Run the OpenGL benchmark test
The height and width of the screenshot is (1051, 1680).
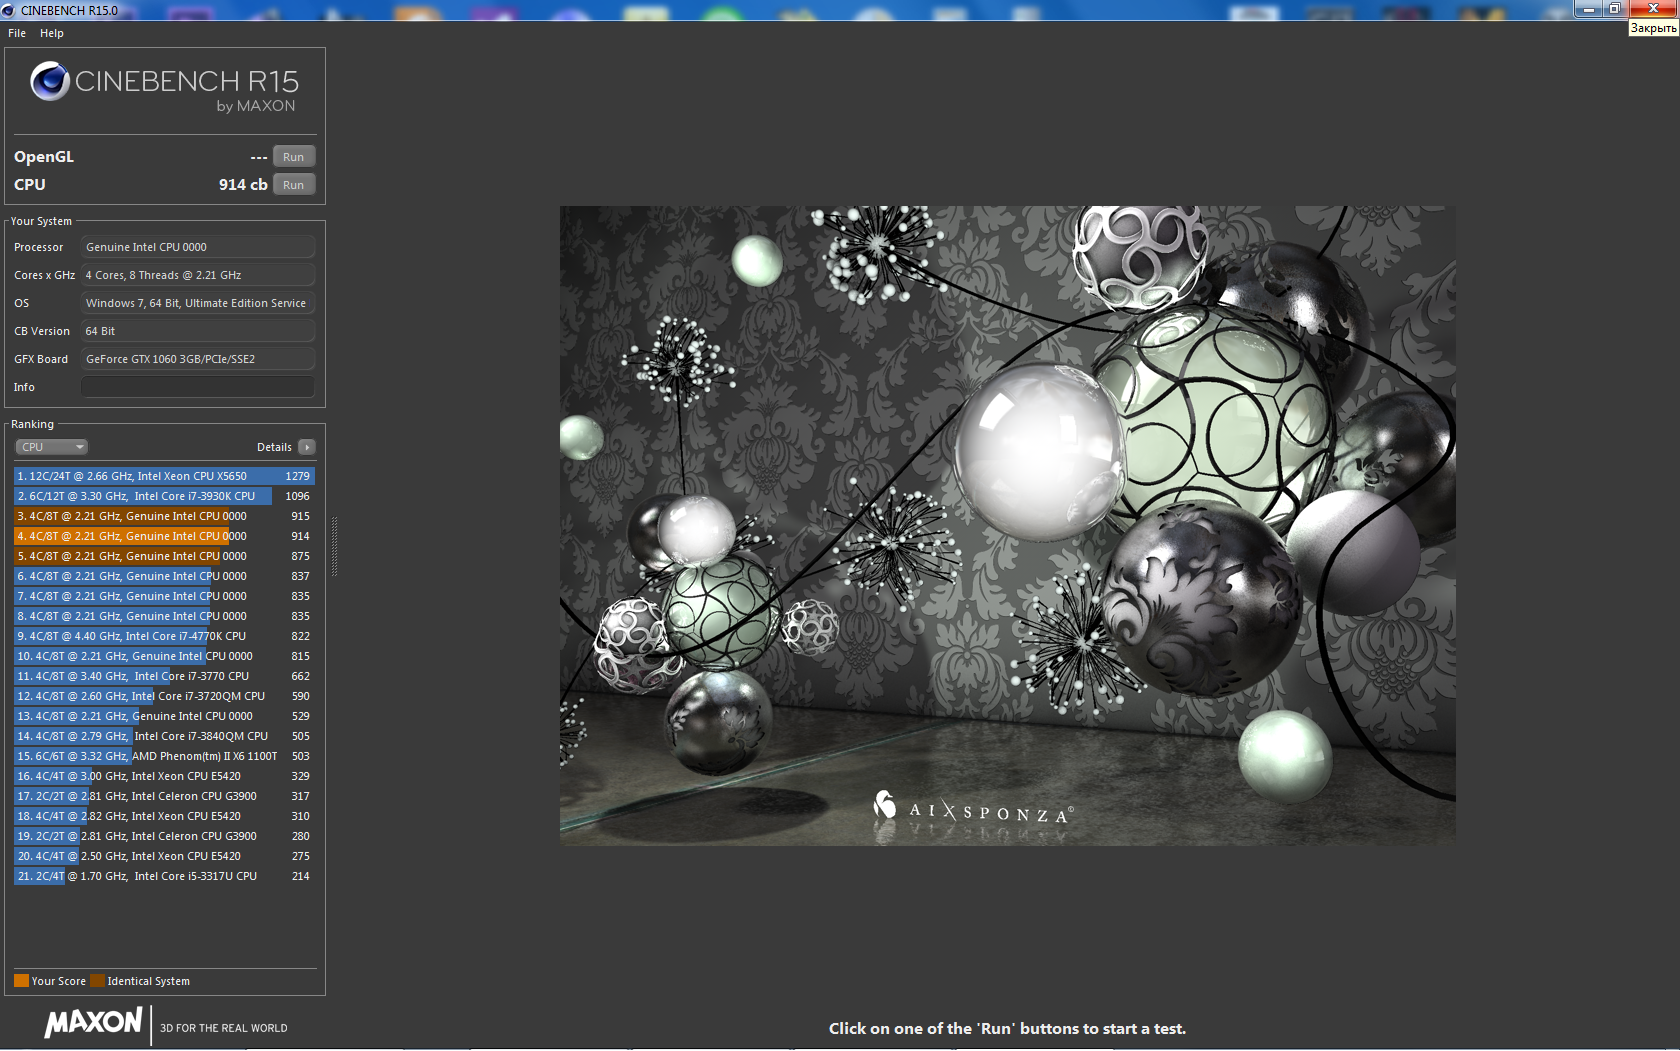[x=294, y=157]
